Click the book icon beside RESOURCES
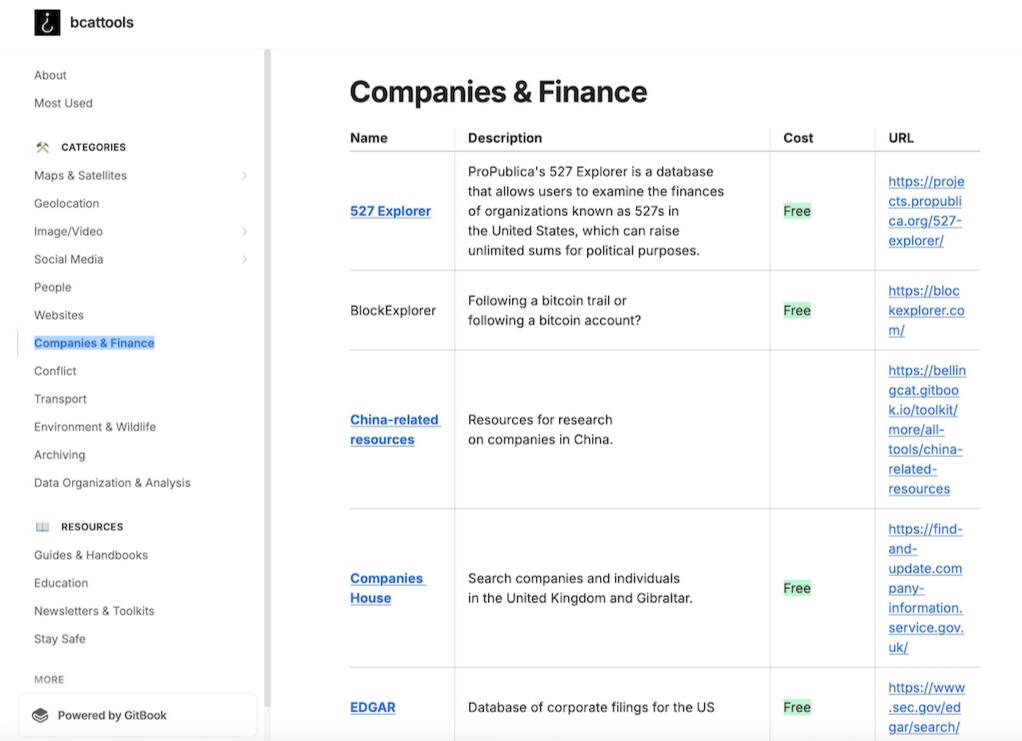The width and height of the screenshot is (1022, 741). (x=42, y=527)
